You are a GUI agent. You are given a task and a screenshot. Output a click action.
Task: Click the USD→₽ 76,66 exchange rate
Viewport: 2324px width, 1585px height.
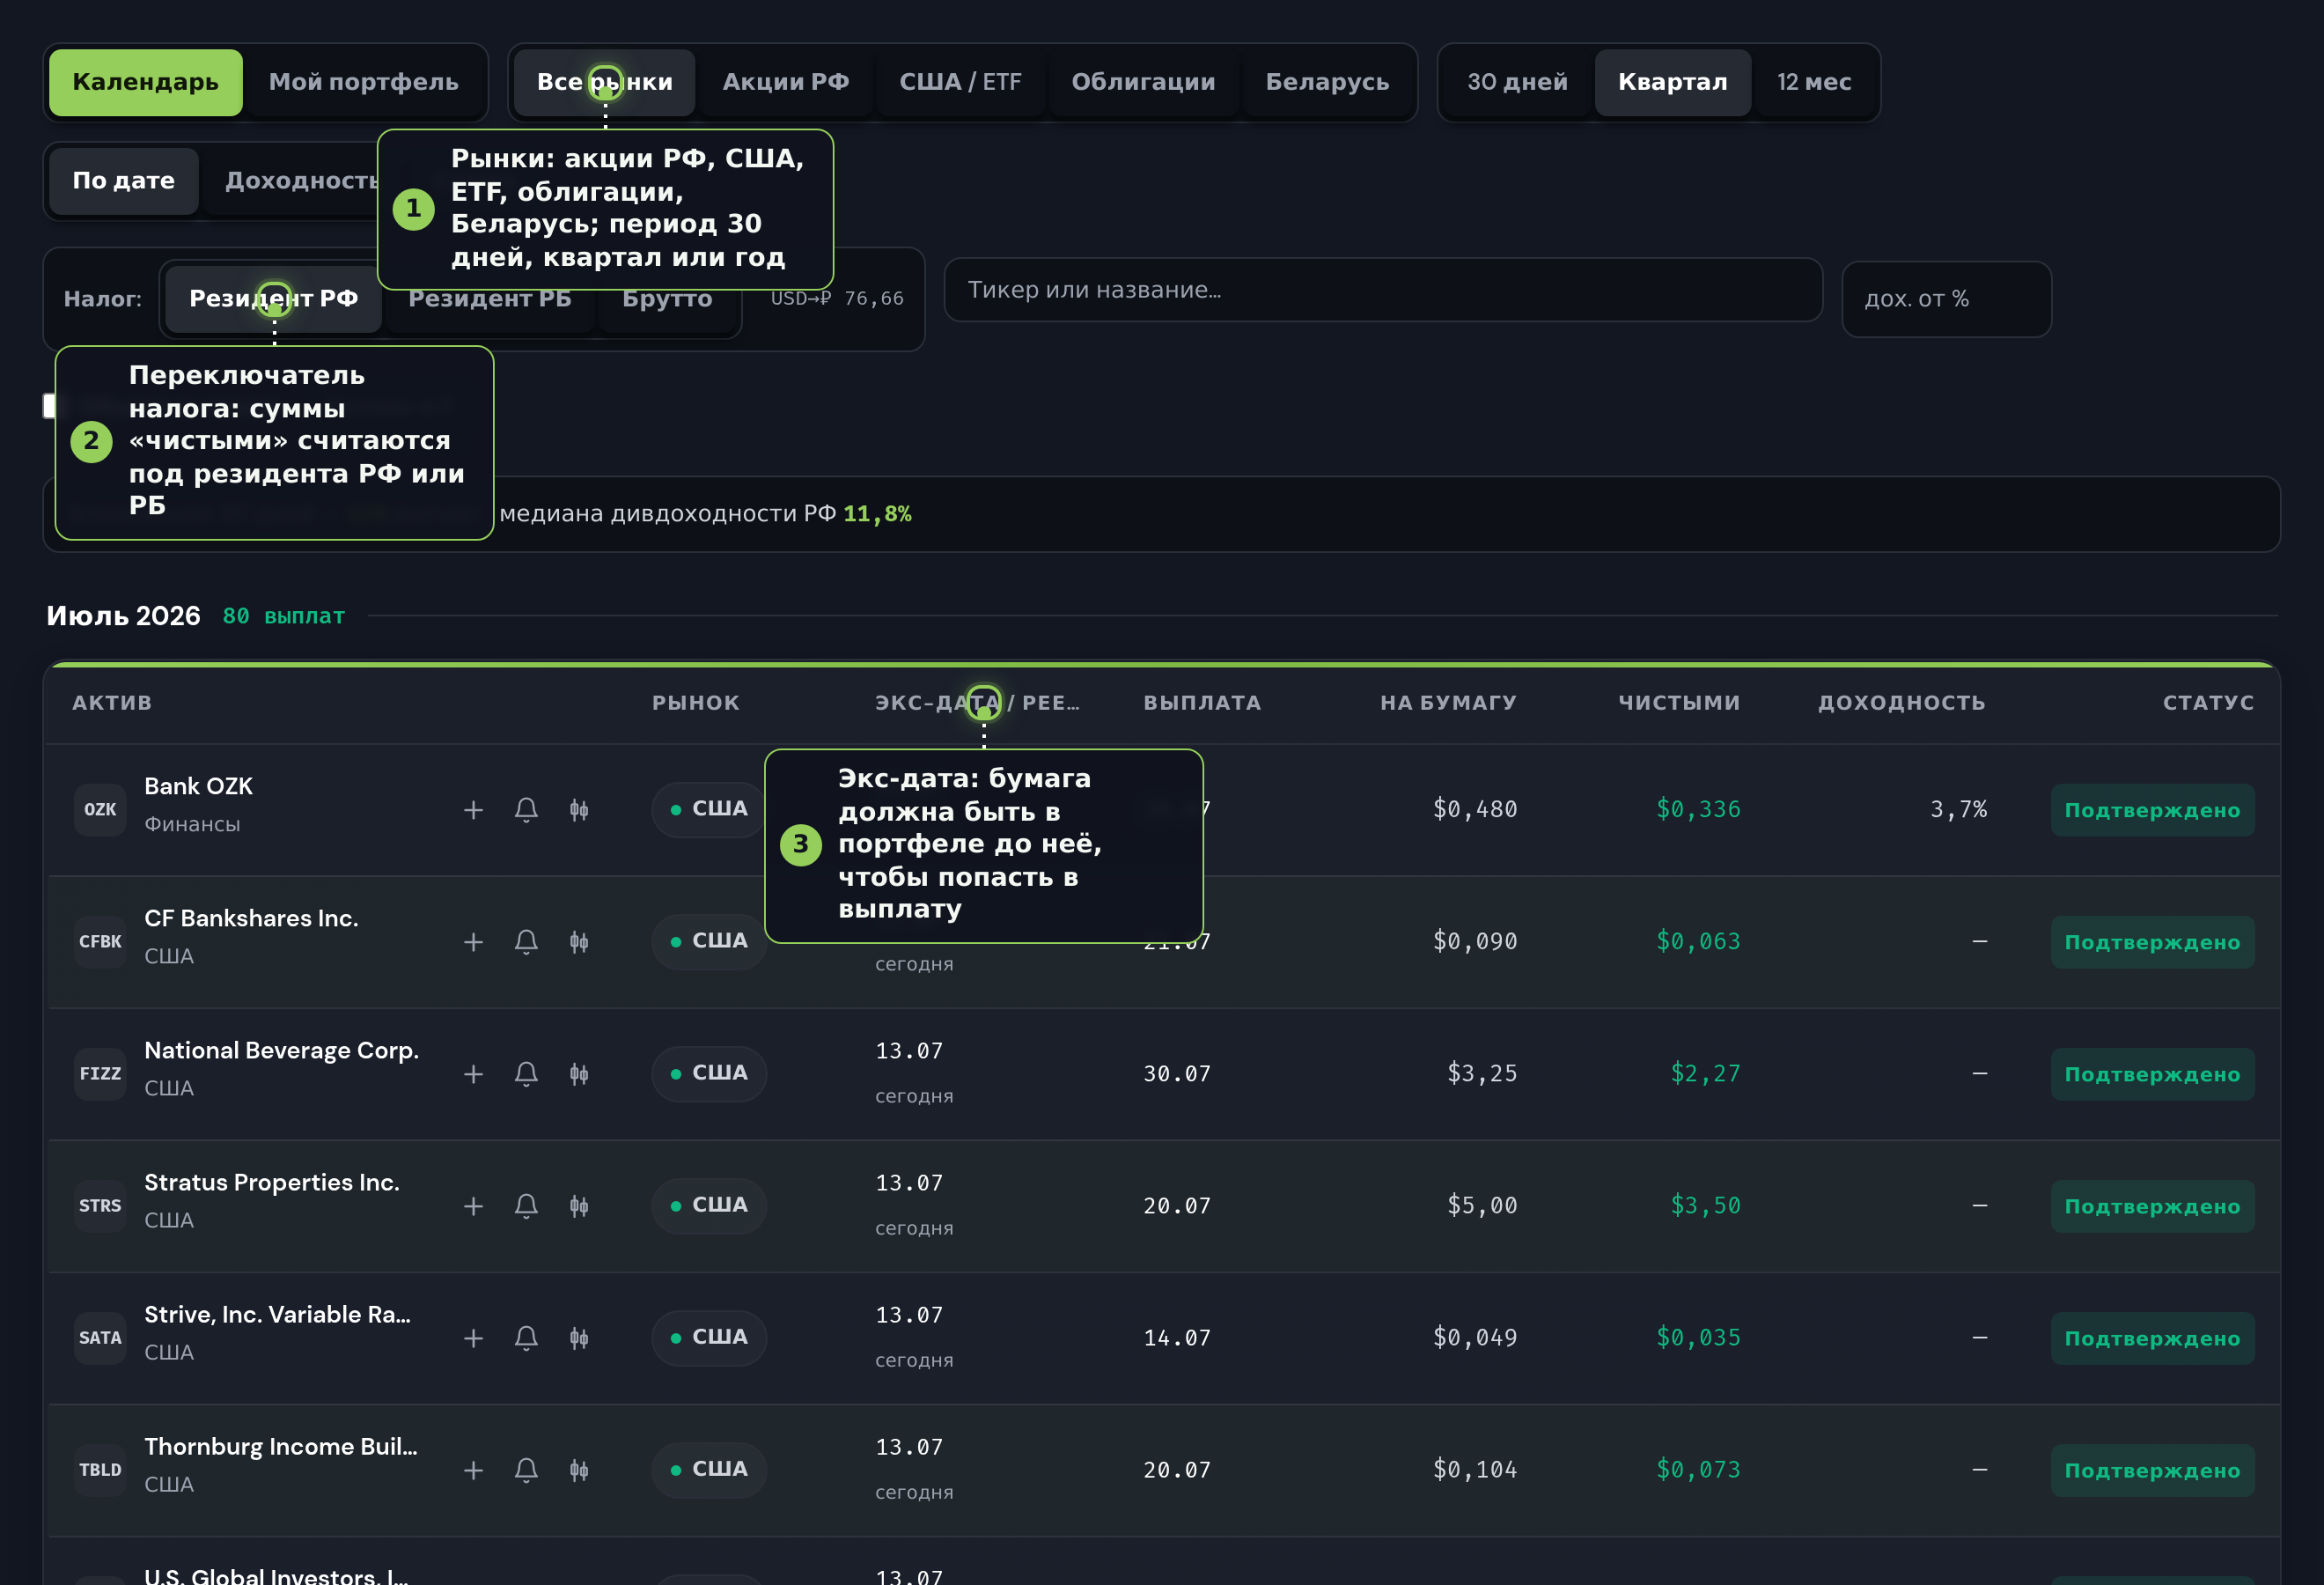point(837,299)
